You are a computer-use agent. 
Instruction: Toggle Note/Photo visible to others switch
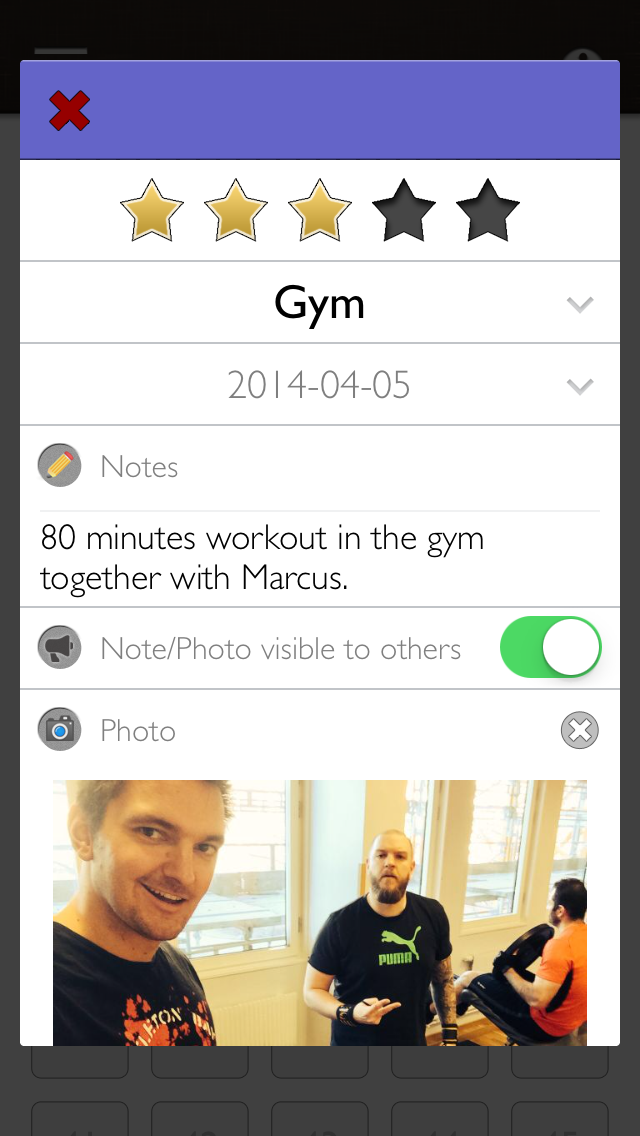(551, 647)
